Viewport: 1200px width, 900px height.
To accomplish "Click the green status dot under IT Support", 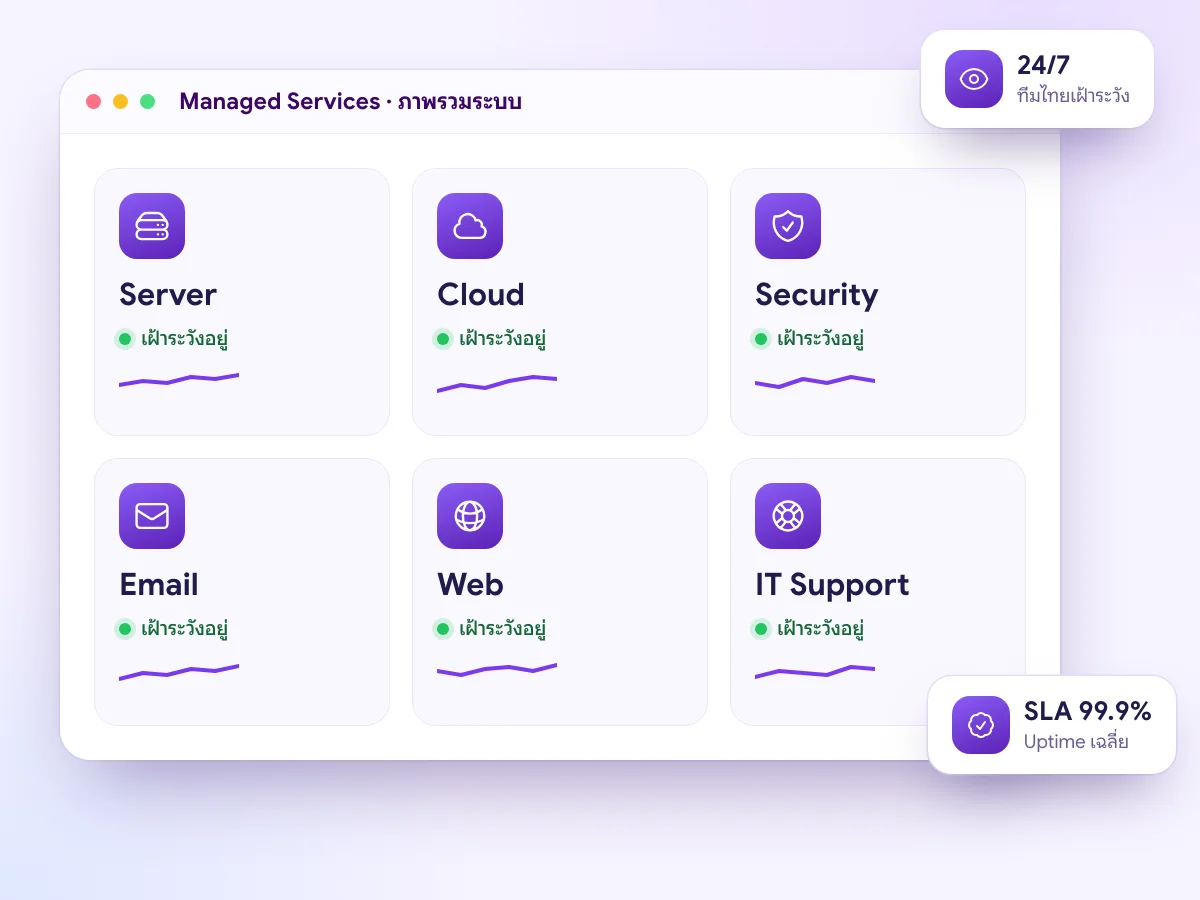I will pos(761,629).
